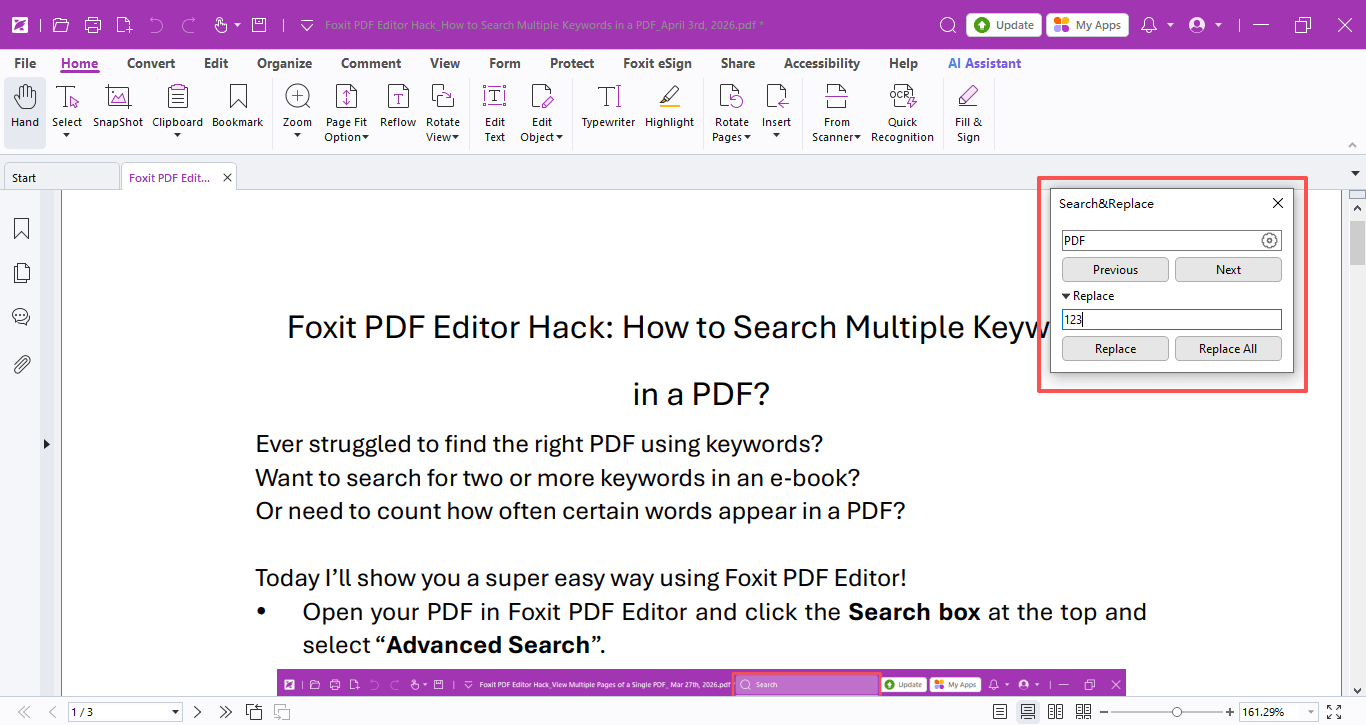This screenshot has height=725, width=1366.
Task: Switch to the Protect tab
Action: click(572, 63)
